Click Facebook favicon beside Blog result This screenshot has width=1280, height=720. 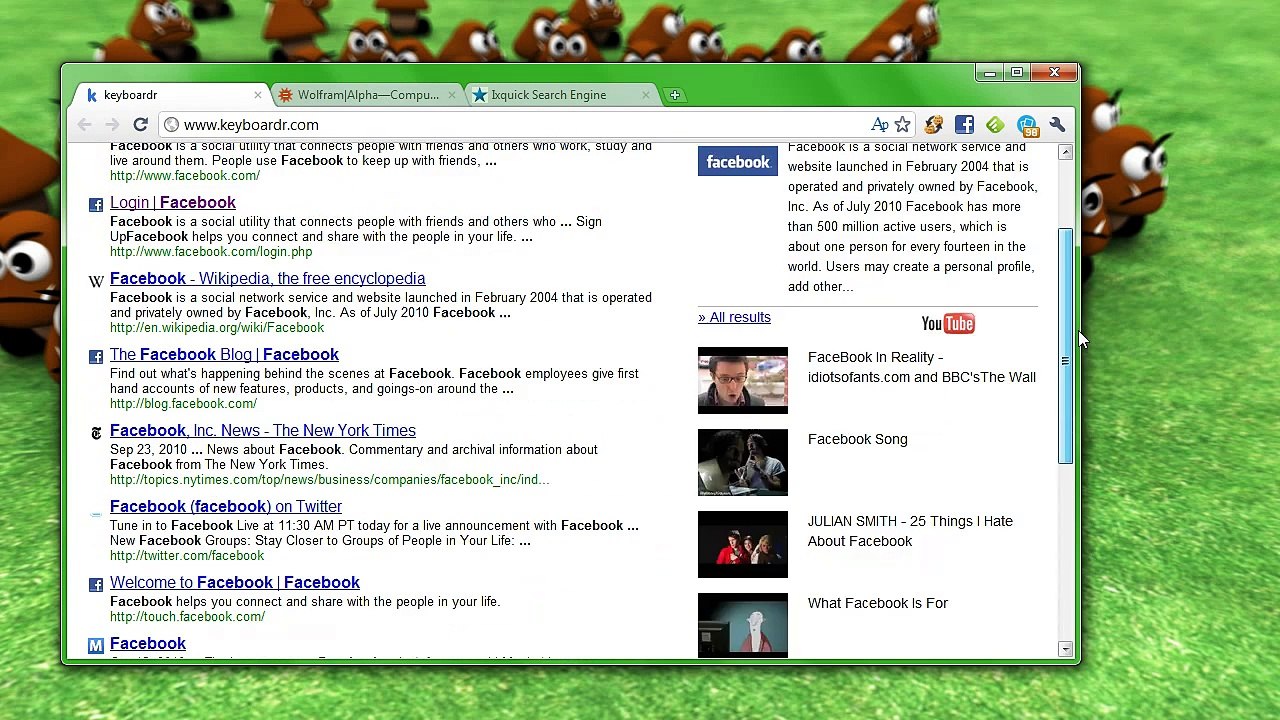pyautogui.click(x=96, y=357)
